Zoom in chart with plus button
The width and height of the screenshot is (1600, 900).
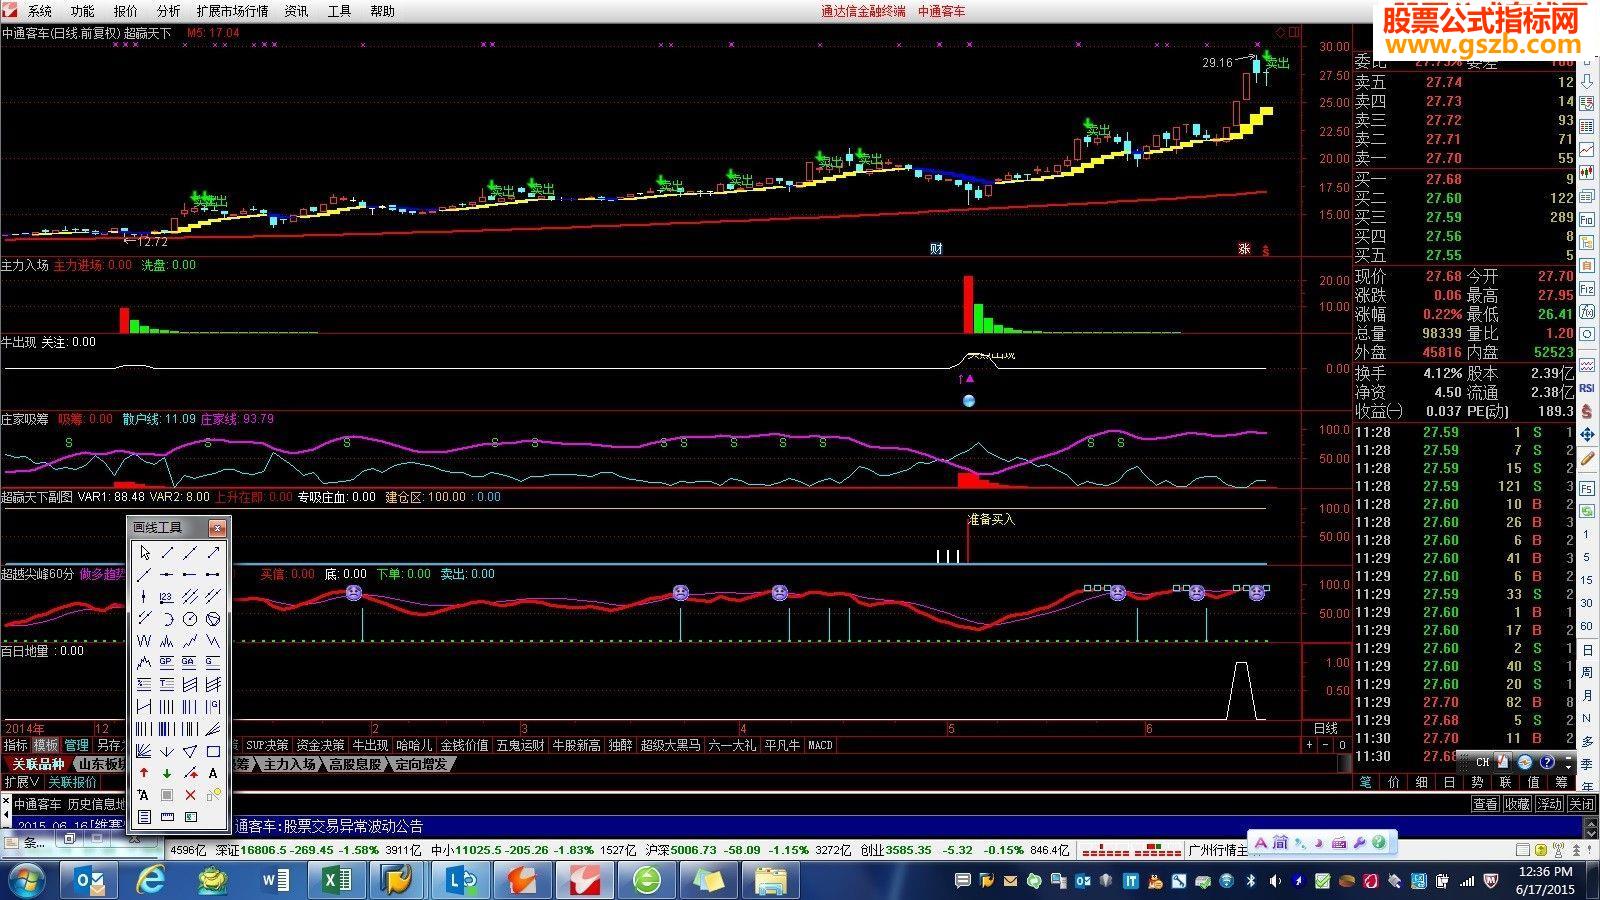pos(1309,745)
